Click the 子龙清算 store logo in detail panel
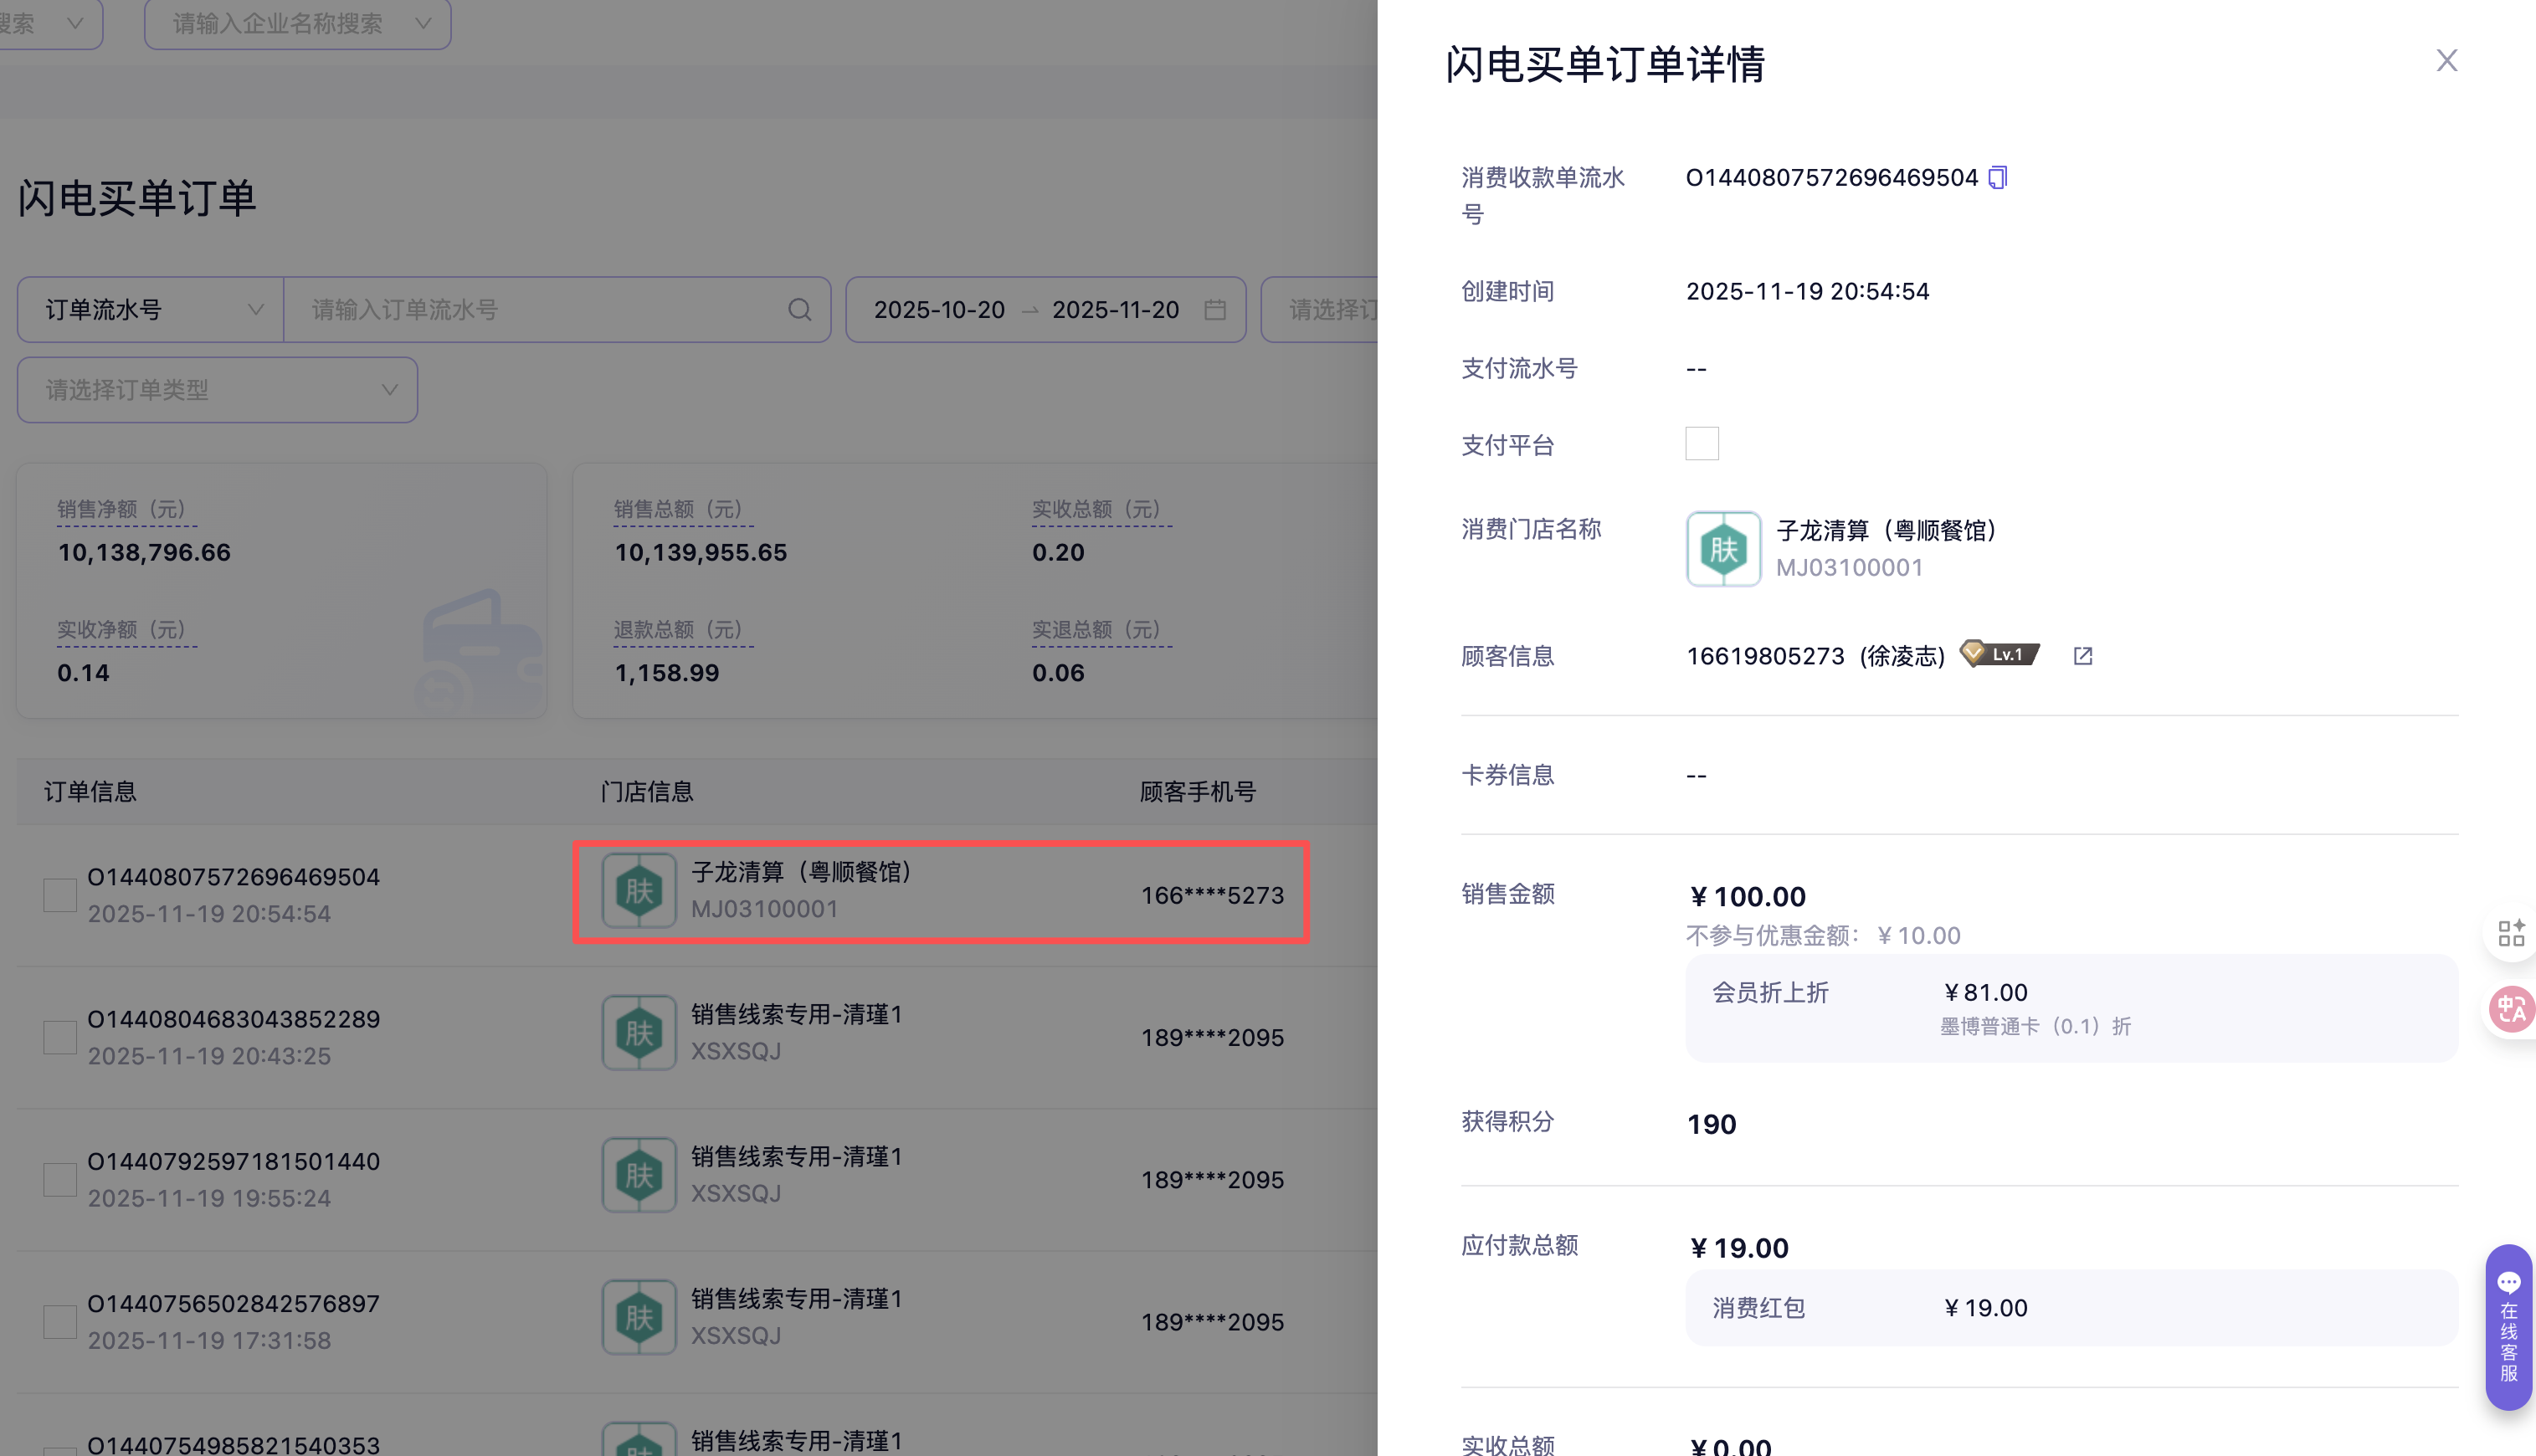 [1723, 549]
